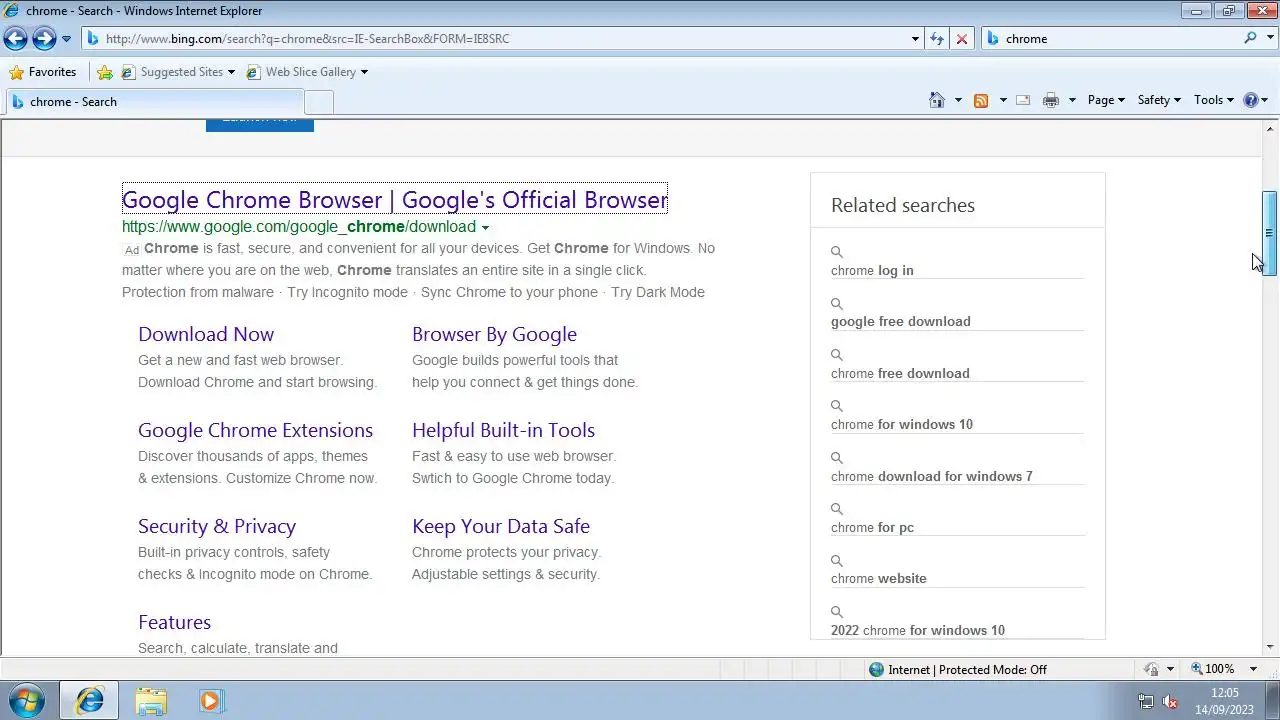Screen dimensions: 1280x720
Task: Click the Read Mail envelope icon
Action: [1023, 100]
